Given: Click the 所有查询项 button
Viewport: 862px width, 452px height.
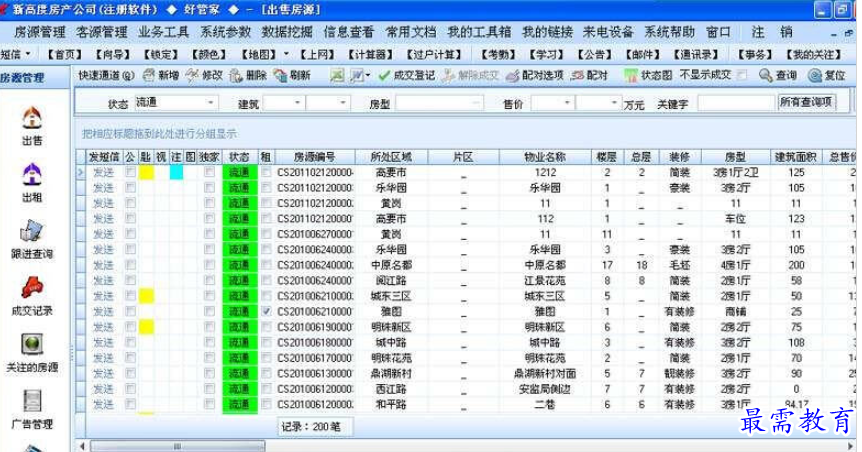Looking at the screenshot, I should point(806,102).
